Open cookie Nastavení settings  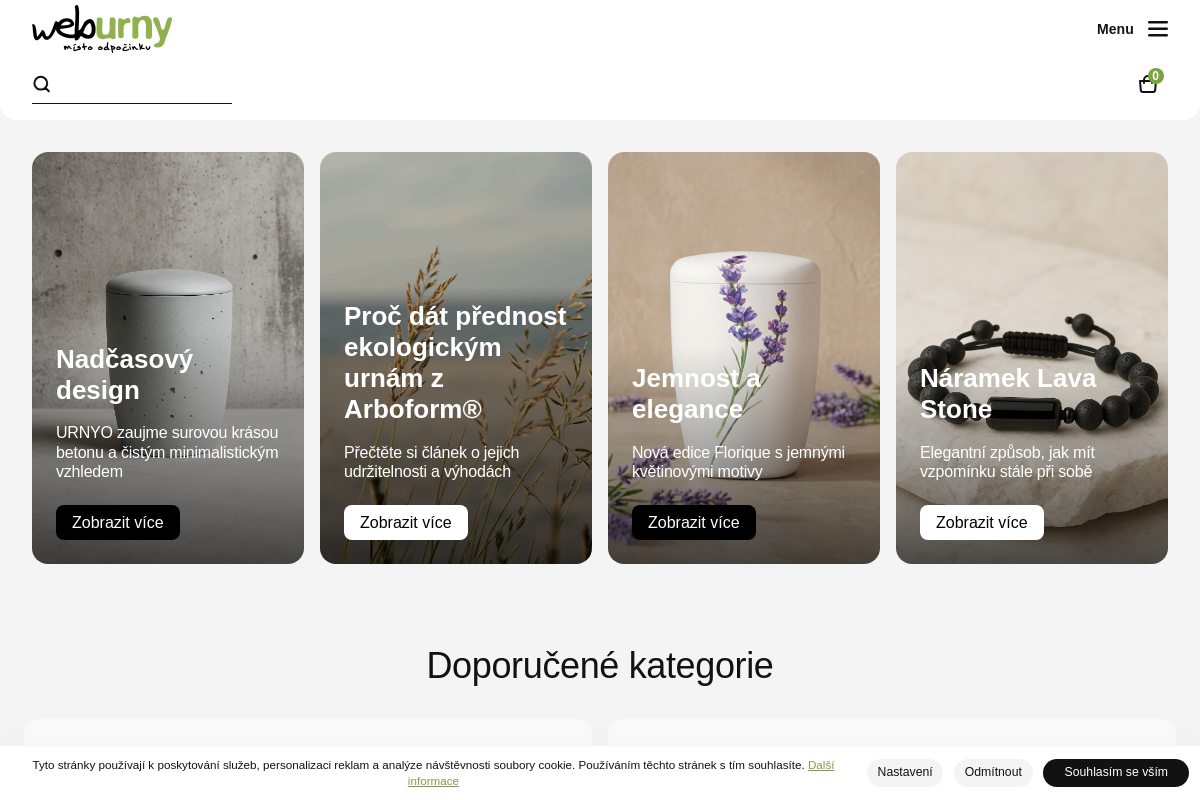coord(905,772)
